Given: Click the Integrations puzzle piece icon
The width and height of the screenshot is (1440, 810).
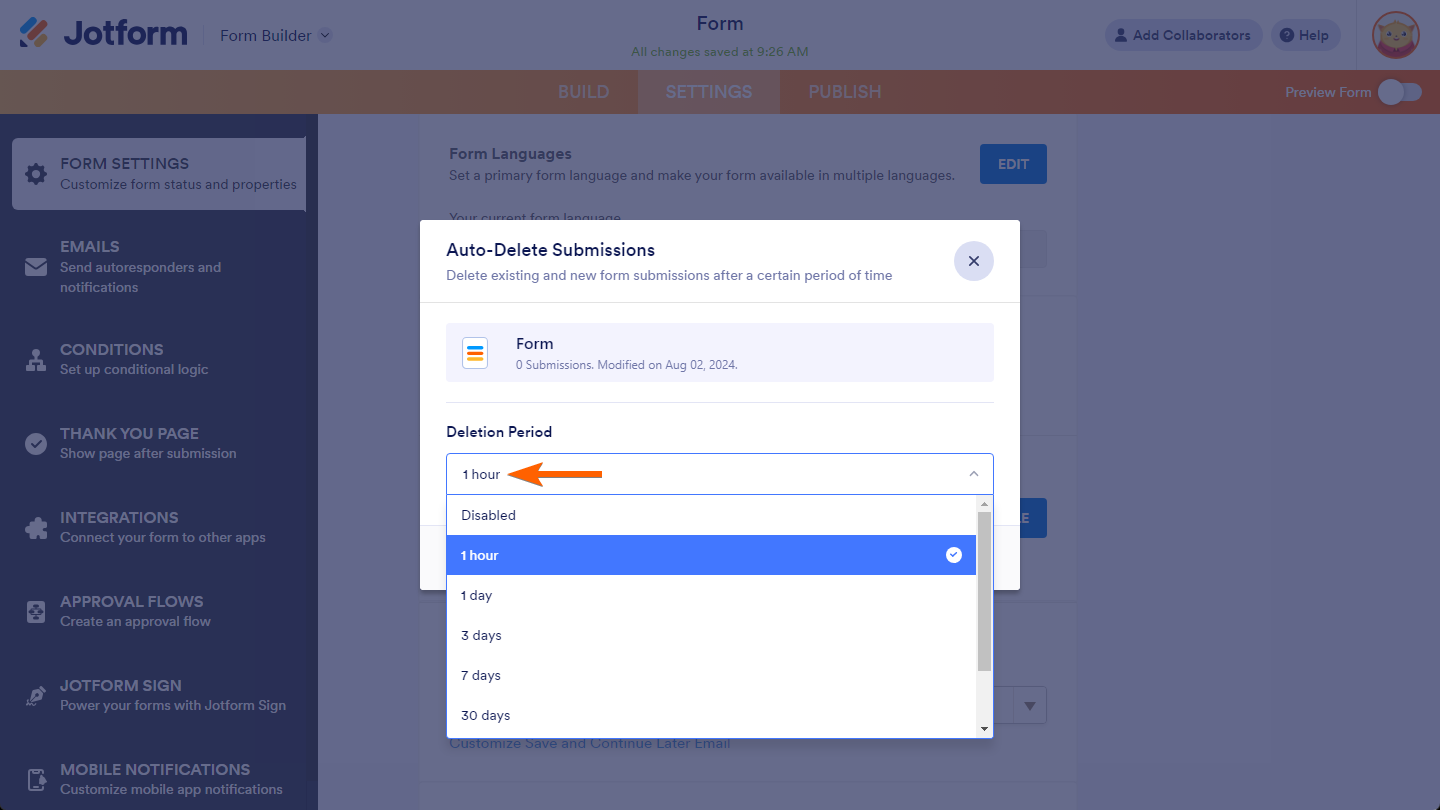Looking at the screenshot, I should [x=36, y=528].
